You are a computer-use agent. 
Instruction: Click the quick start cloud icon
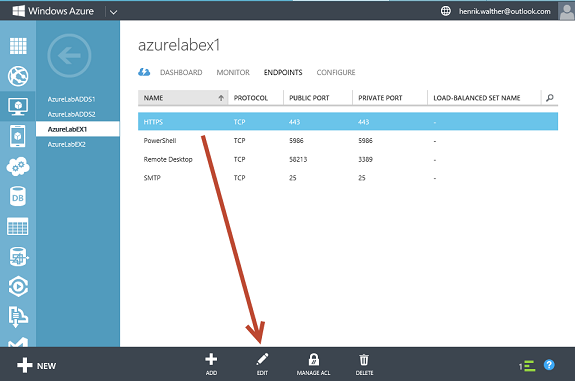(x=144, y=72)
